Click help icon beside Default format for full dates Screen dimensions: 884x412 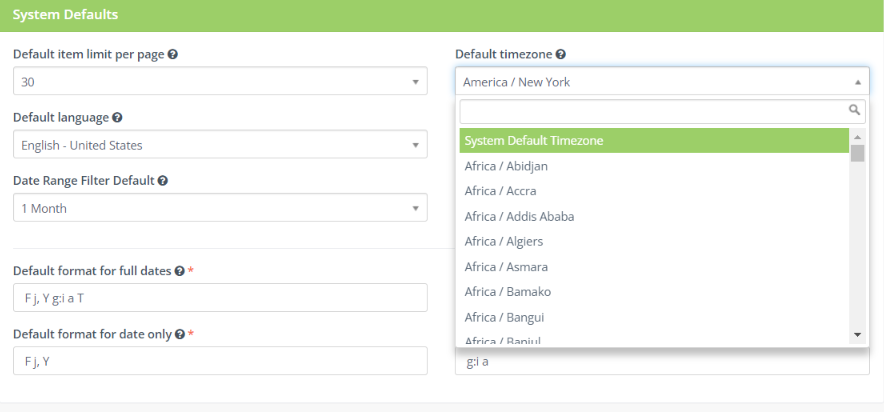pos(179,271)
